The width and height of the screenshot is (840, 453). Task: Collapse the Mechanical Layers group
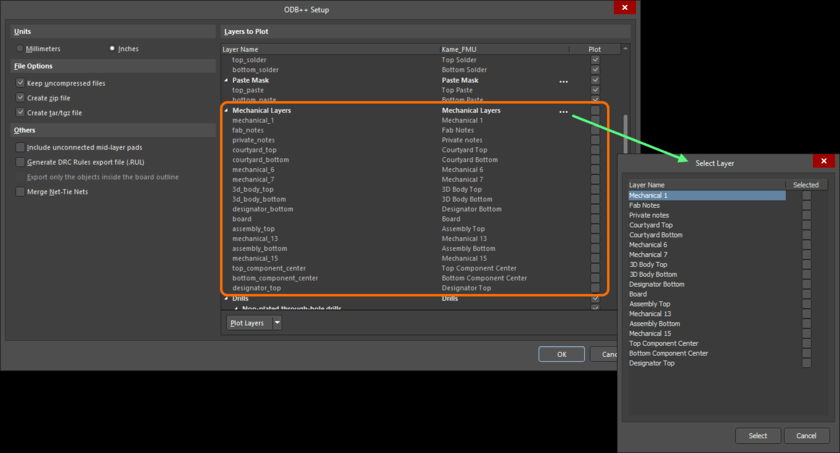[226, 110]
